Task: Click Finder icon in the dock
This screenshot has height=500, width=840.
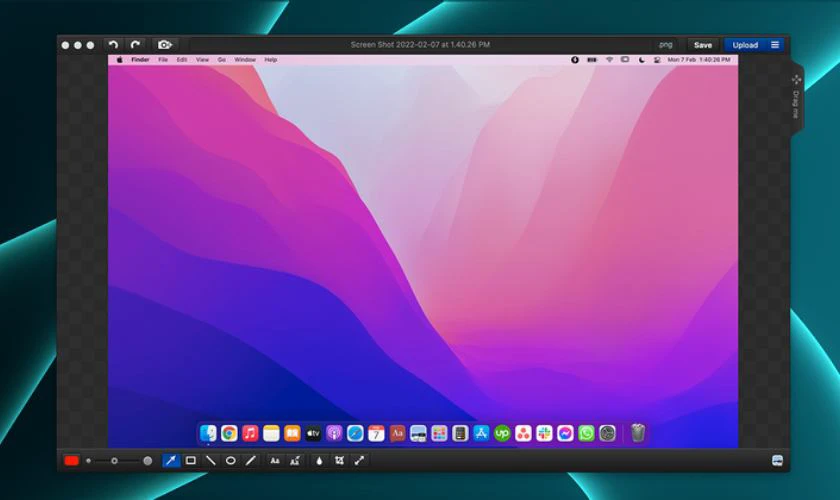Action: [208, 433]
